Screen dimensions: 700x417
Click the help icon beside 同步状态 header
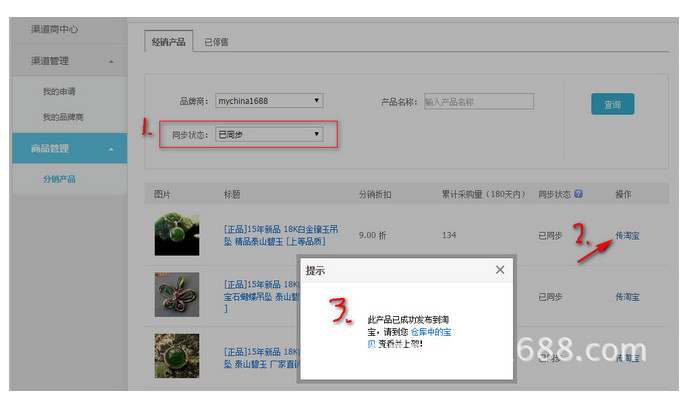click(x=578, y=194)
